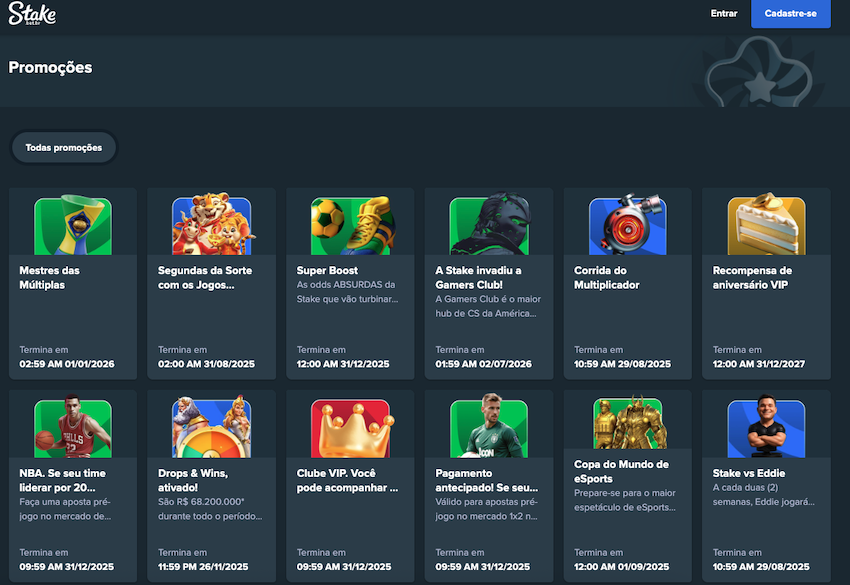The width and height of the screenshot is (850, 585).
Task: Click the Super Boost title
Action: [x=327, y=271]
